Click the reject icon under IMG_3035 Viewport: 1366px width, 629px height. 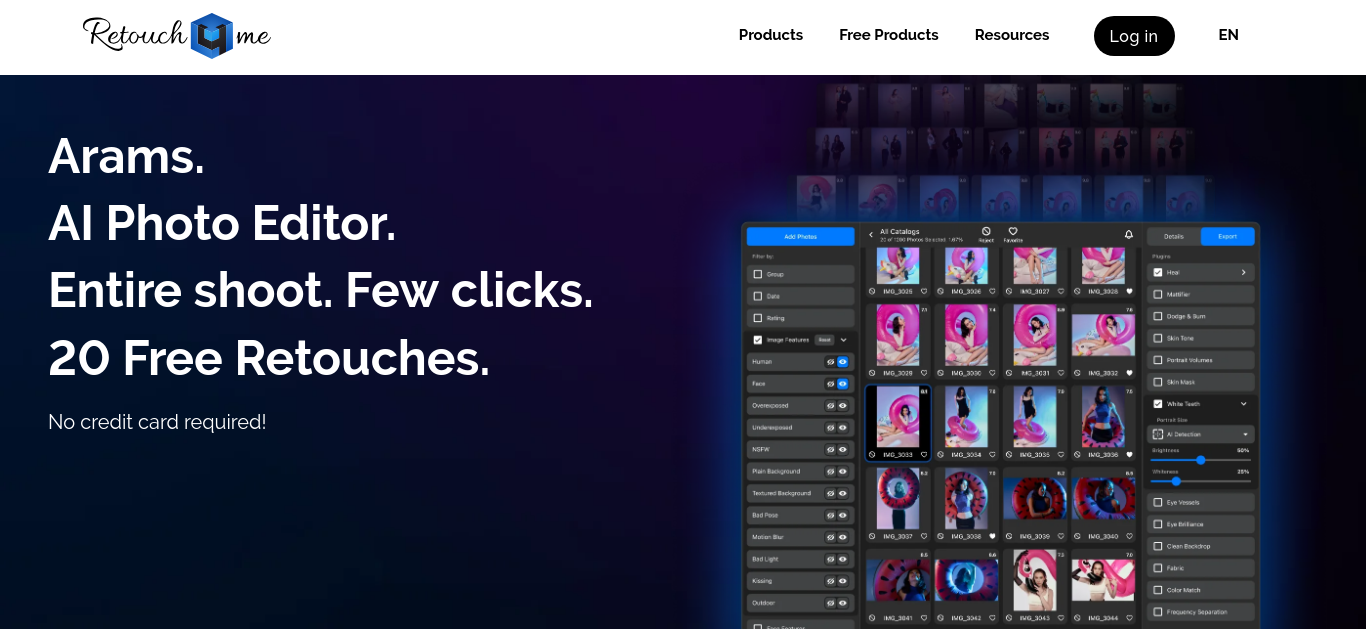point(1009,454)
